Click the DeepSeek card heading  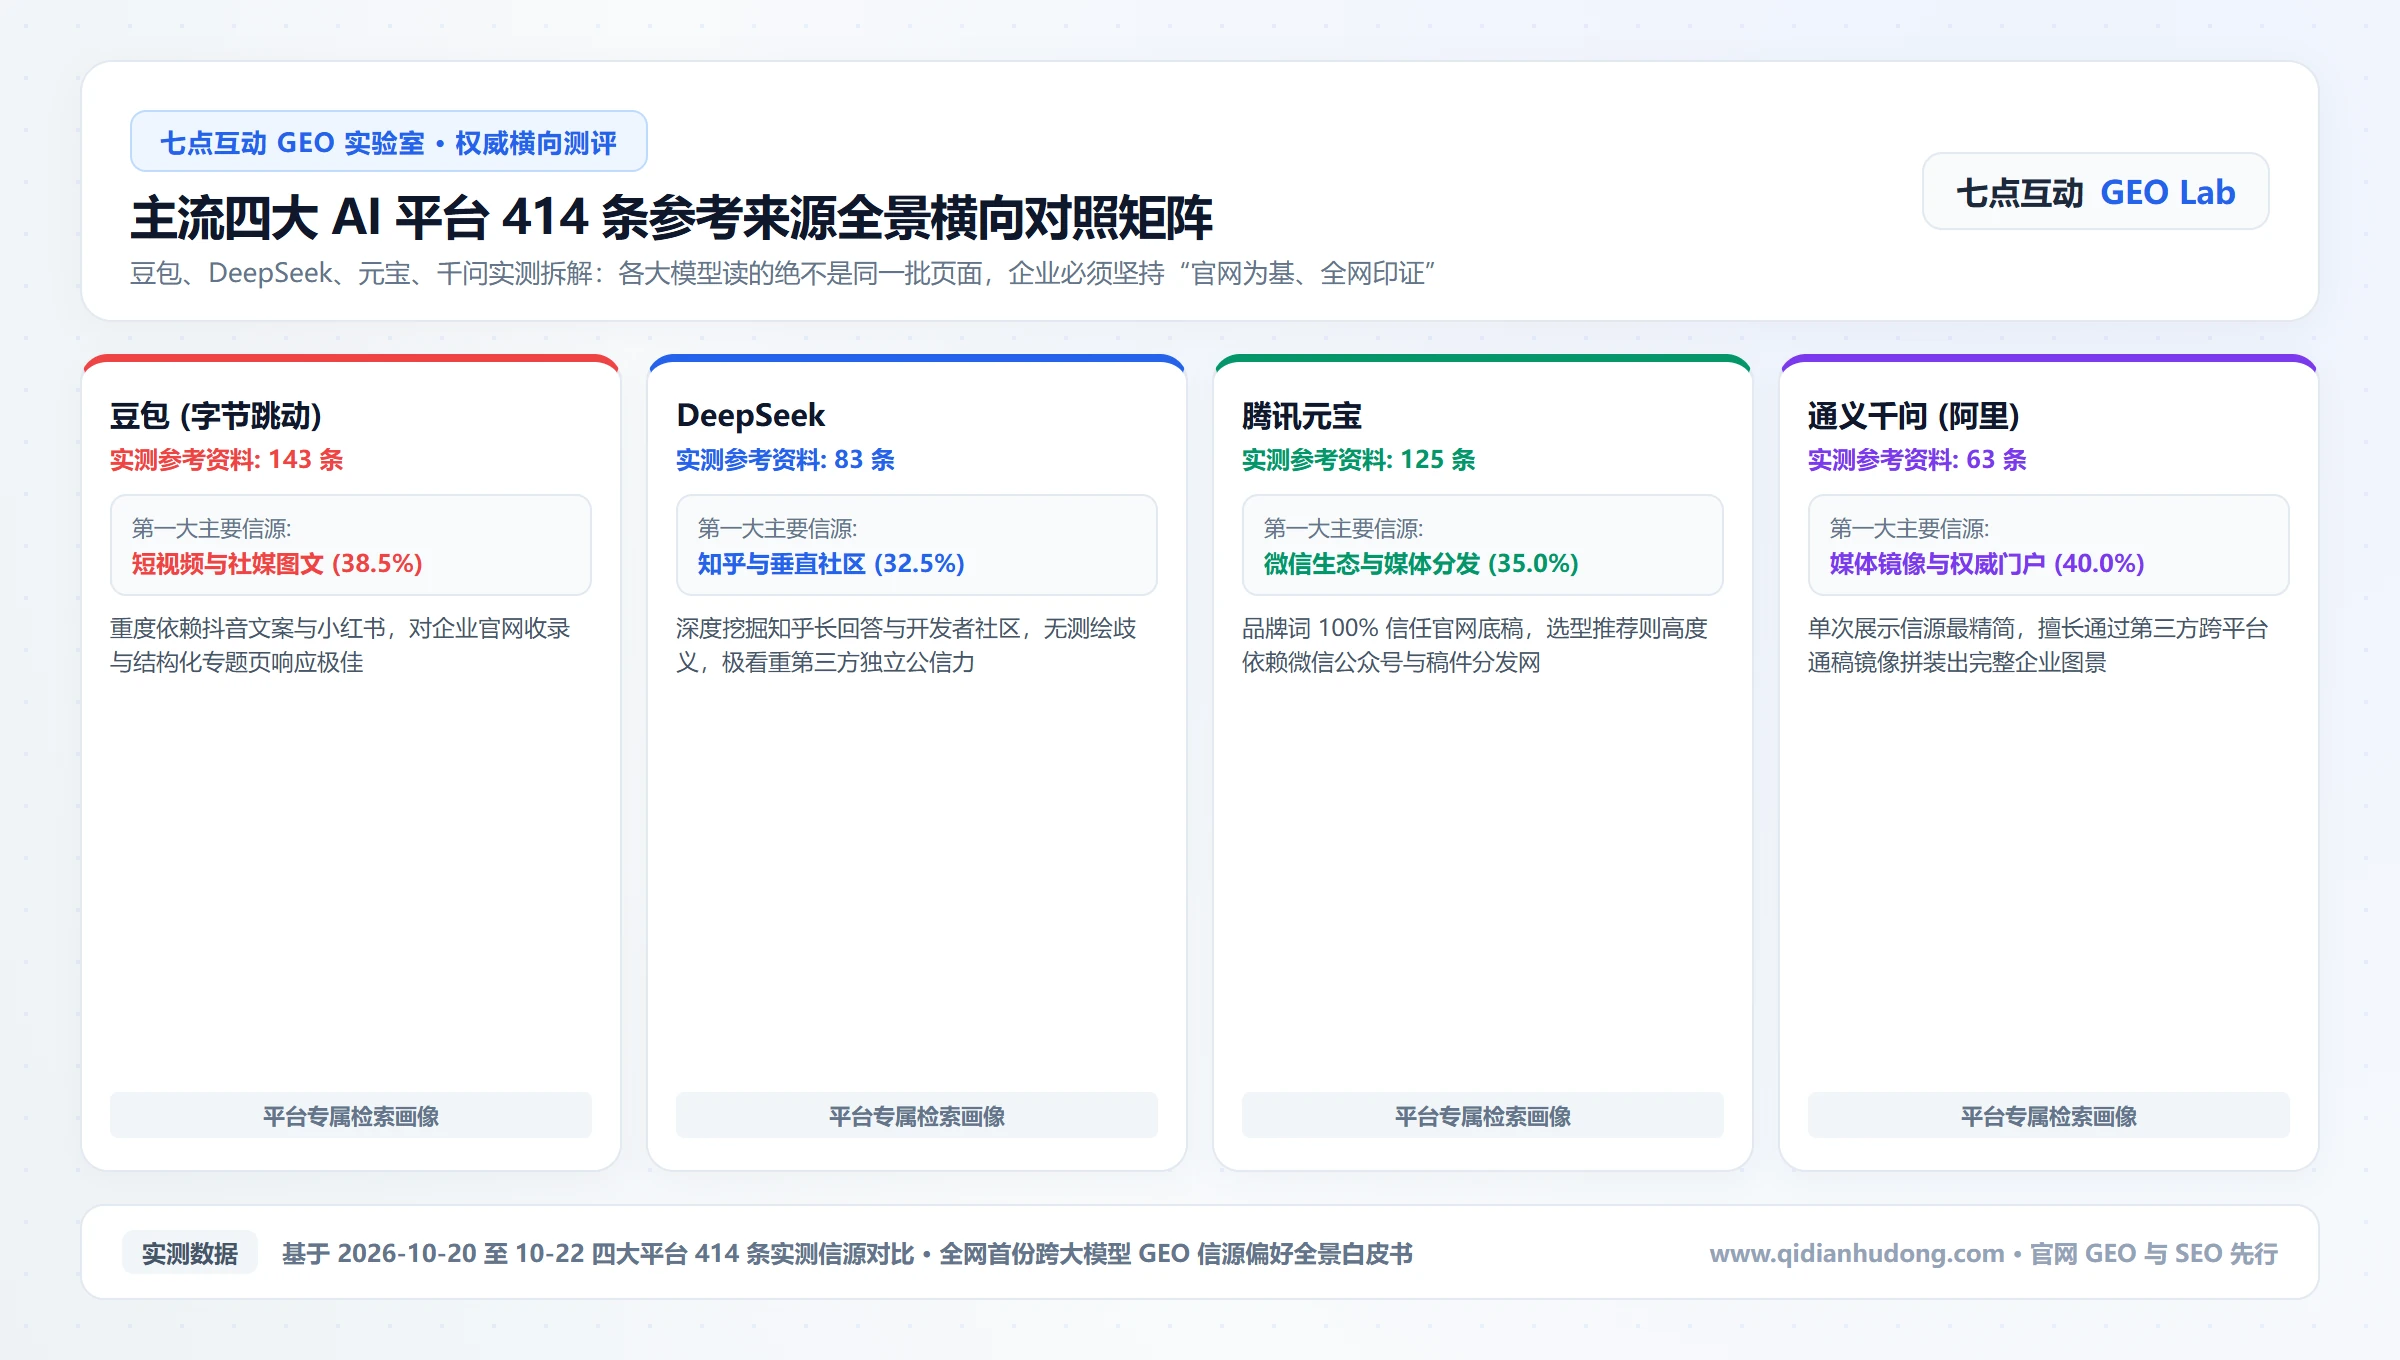coord(751,415)
